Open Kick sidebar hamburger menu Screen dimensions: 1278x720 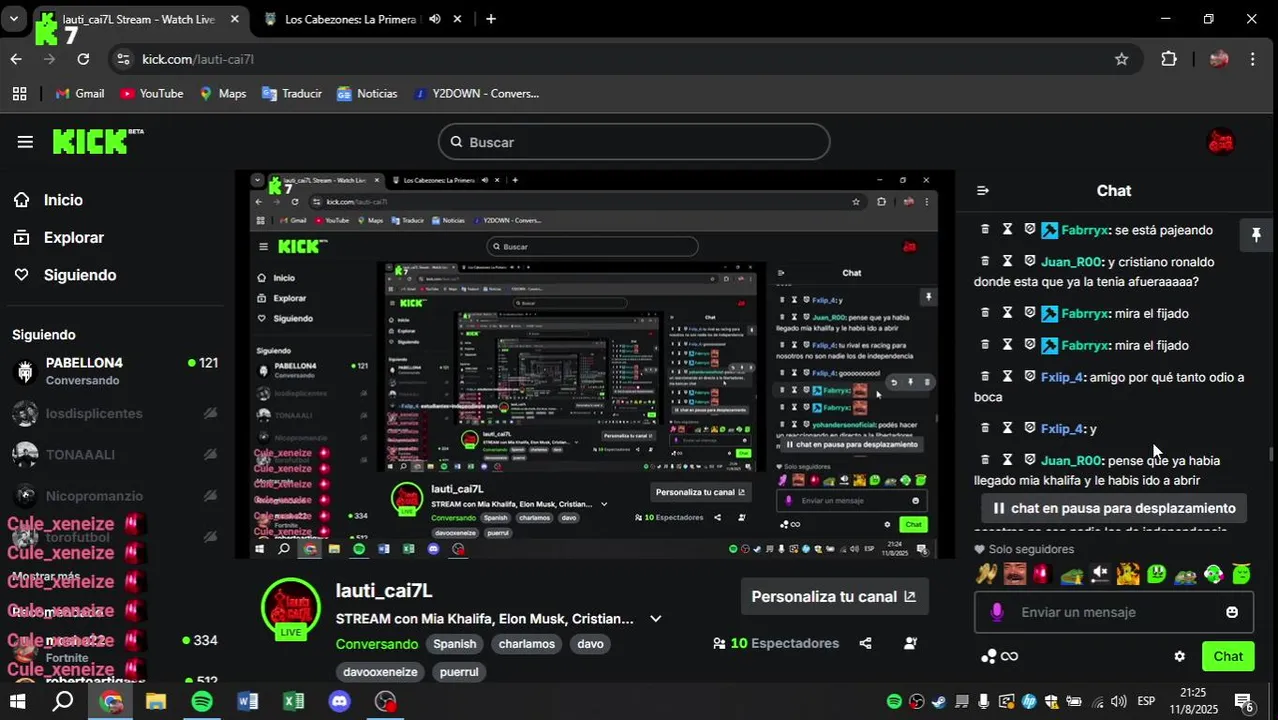tap(25, 142)
